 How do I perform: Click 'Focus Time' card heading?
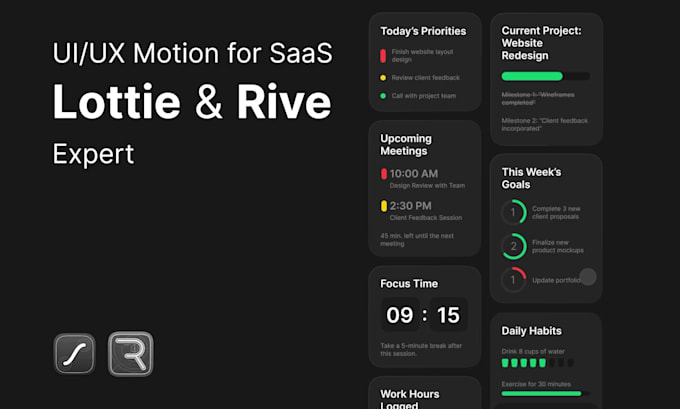tap(409, 284)
